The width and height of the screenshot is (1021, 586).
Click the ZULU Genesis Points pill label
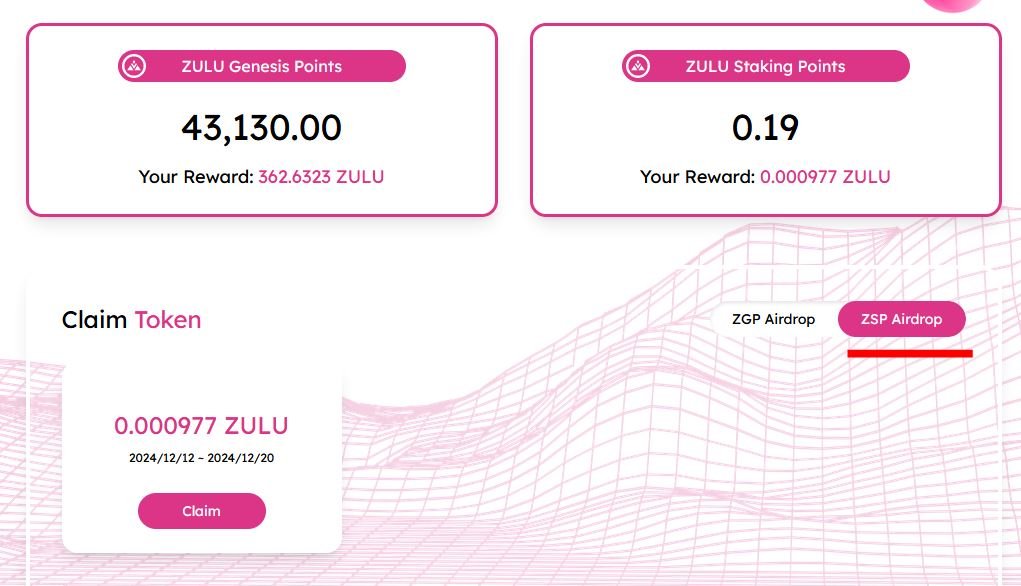click(x=261, y=67)
